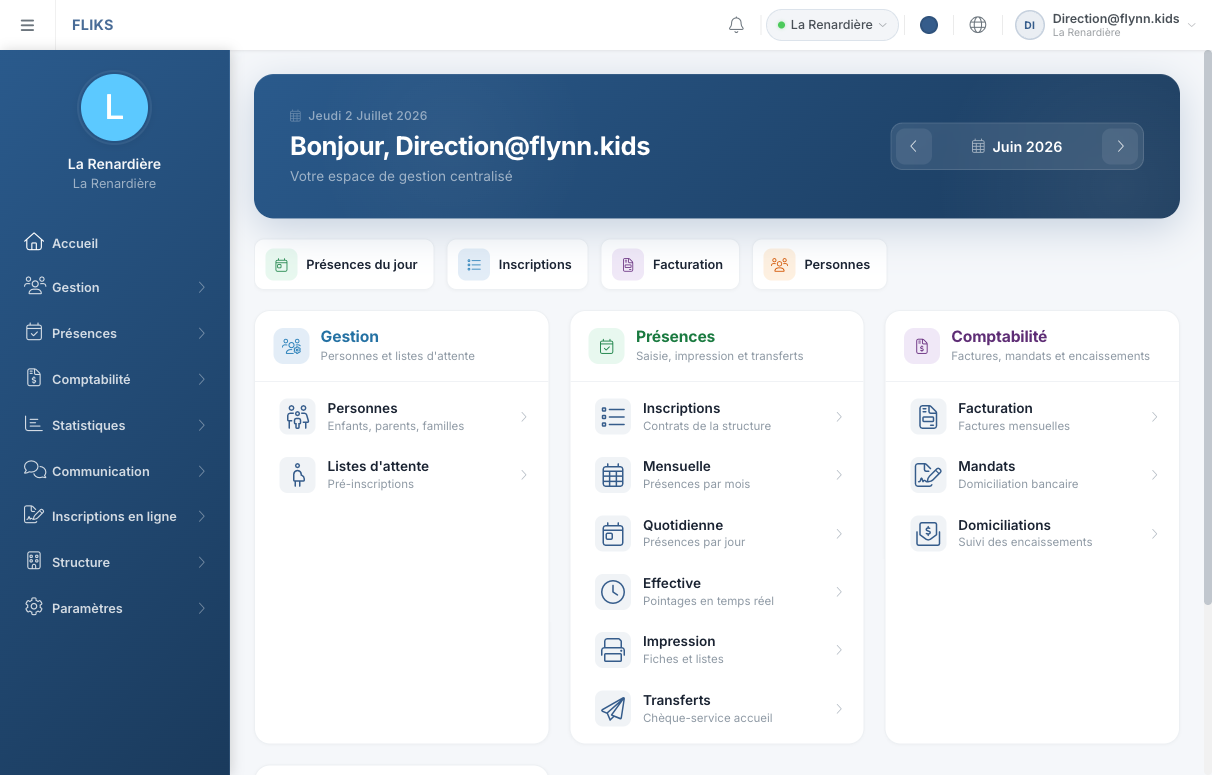
Task: Go to next month arrow
Action: [x=1120, y=146]
